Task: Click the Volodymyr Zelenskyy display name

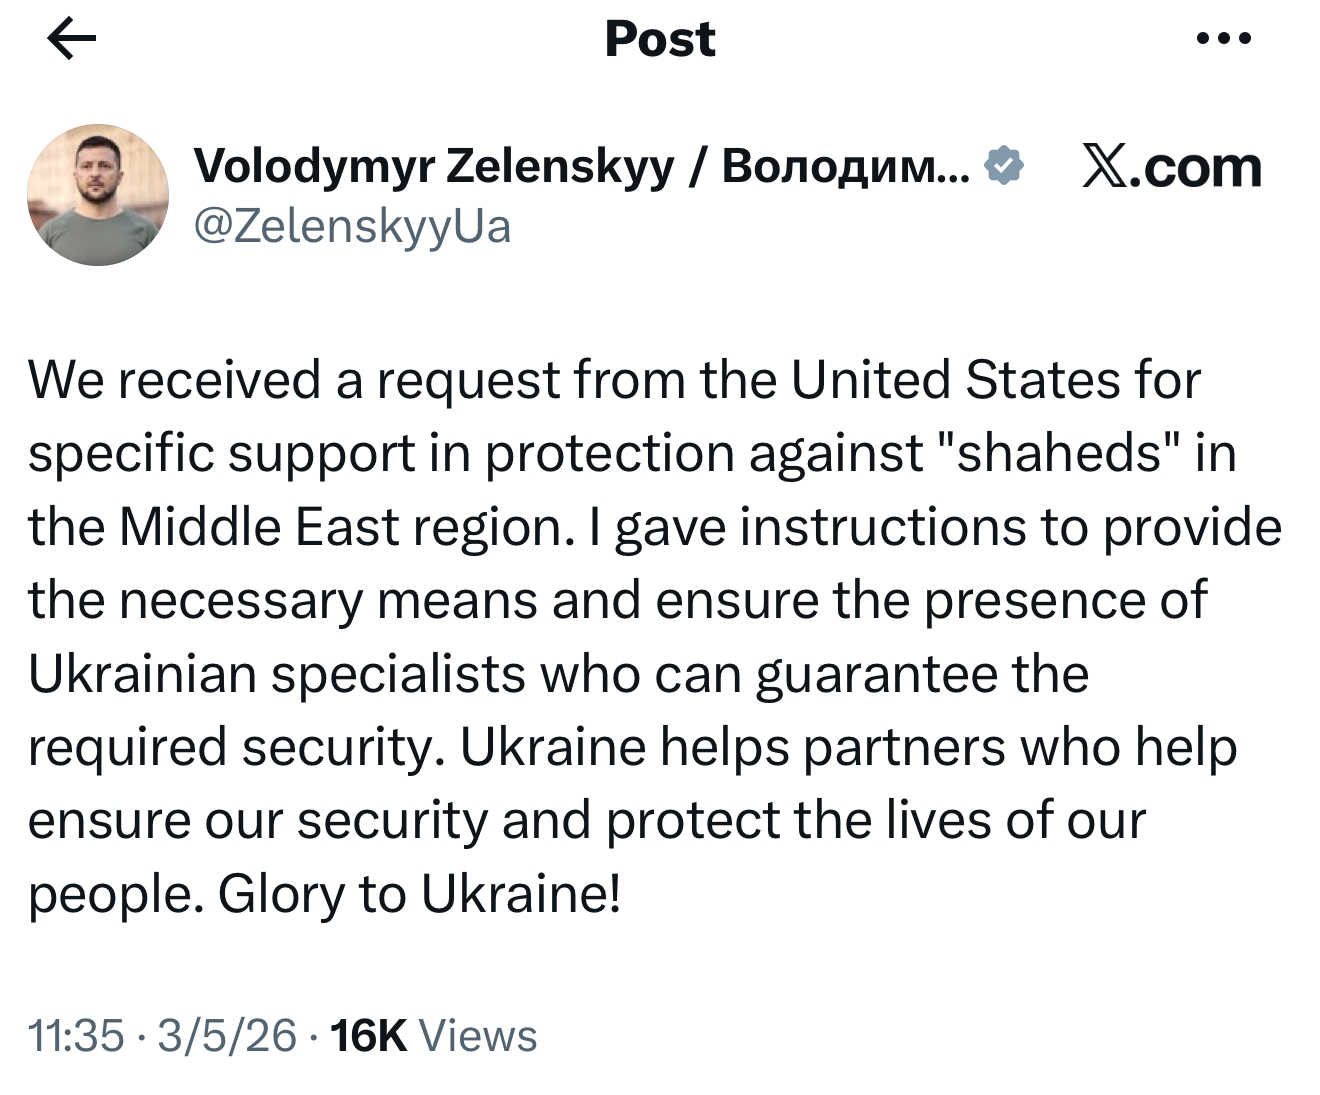Action: tap(580, 166)
